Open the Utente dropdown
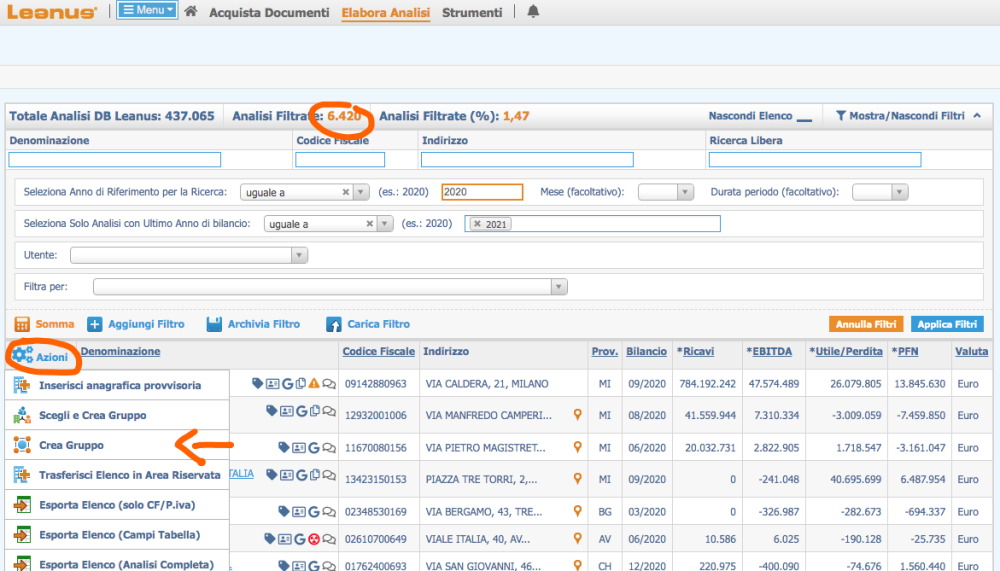1000x571 pixels. 189,255
